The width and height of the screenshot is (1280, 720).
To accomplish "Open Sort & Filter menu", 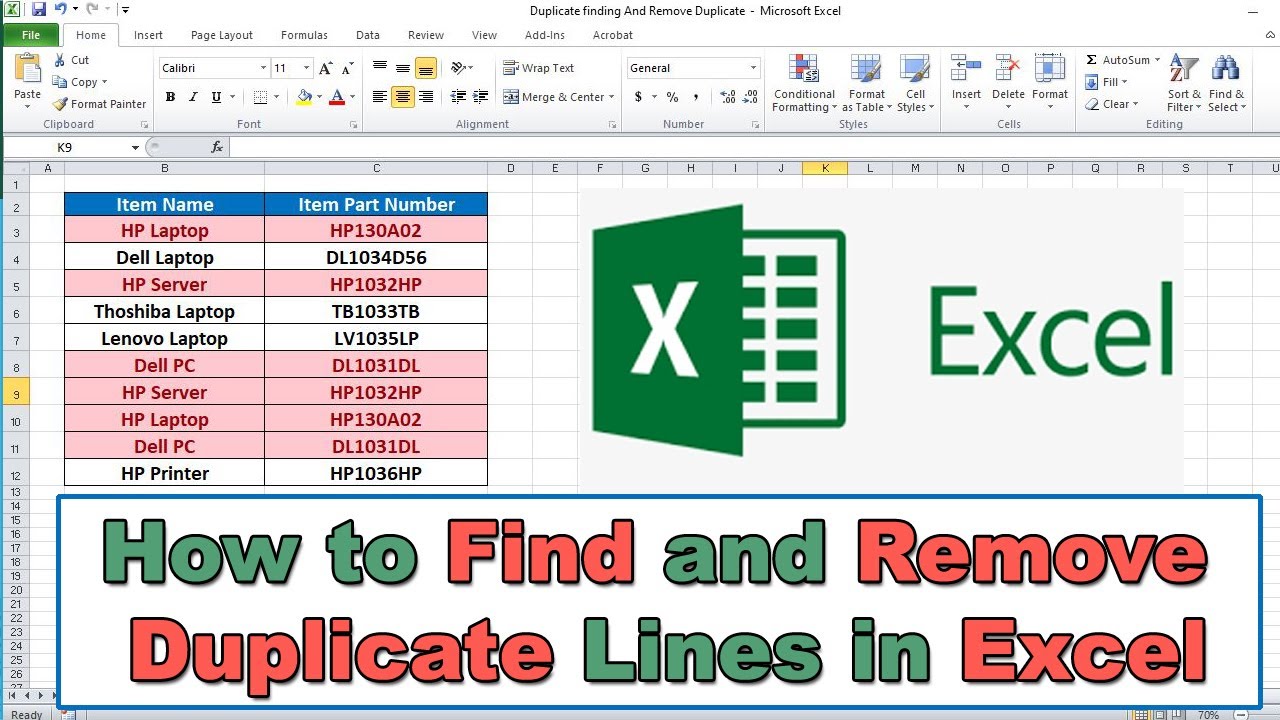I will (x=1184, y=83).
